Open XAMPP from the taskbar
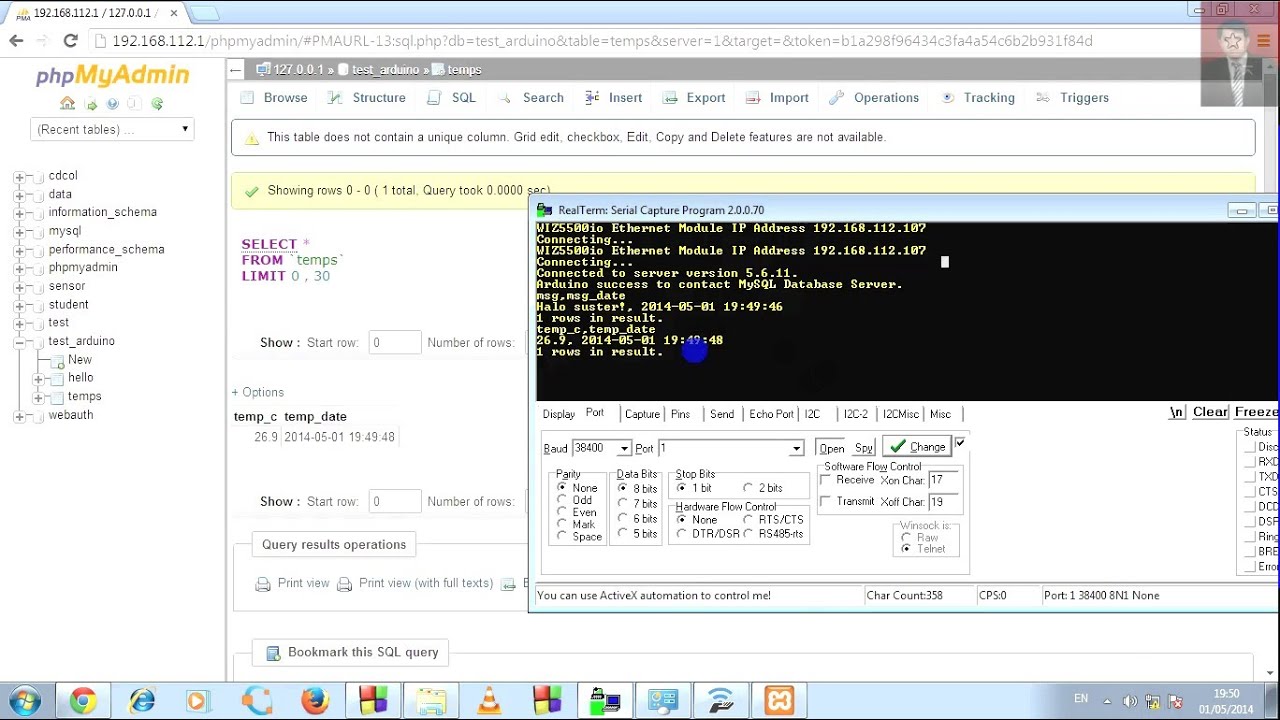 point(779,701)
